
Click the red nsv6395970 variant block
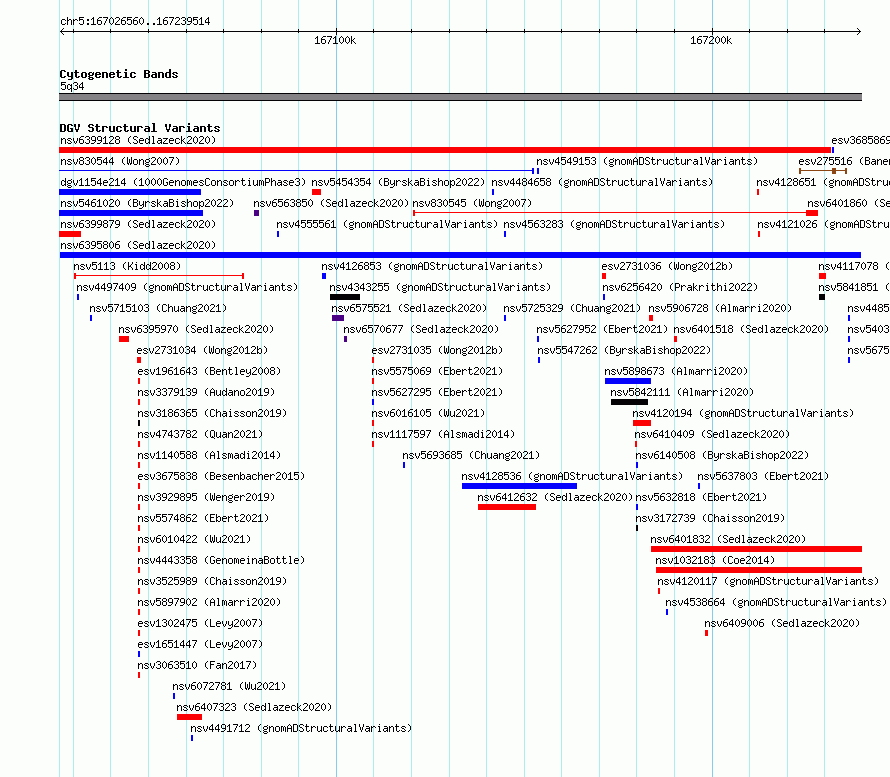tap(124, 339)
